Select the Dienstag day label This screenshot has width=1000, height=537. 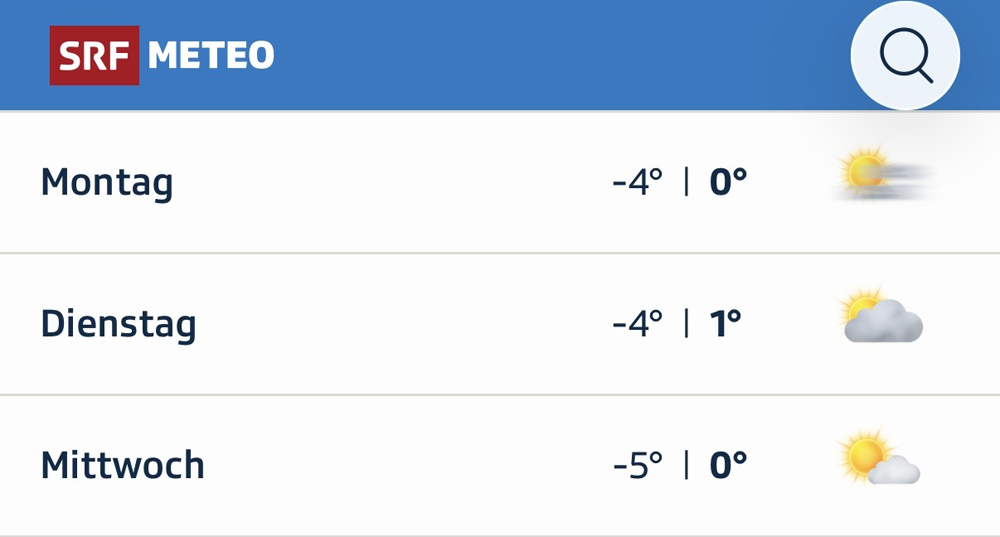[x=118, y=324]
